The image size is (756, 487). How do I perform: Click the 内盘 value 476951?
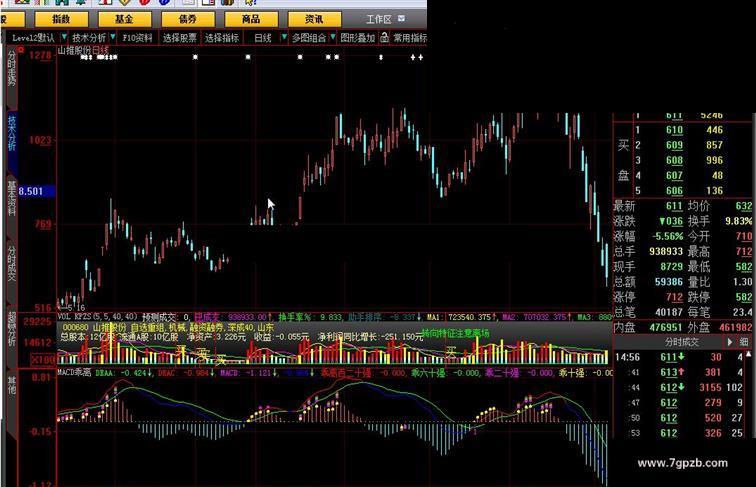coord(666,327)
